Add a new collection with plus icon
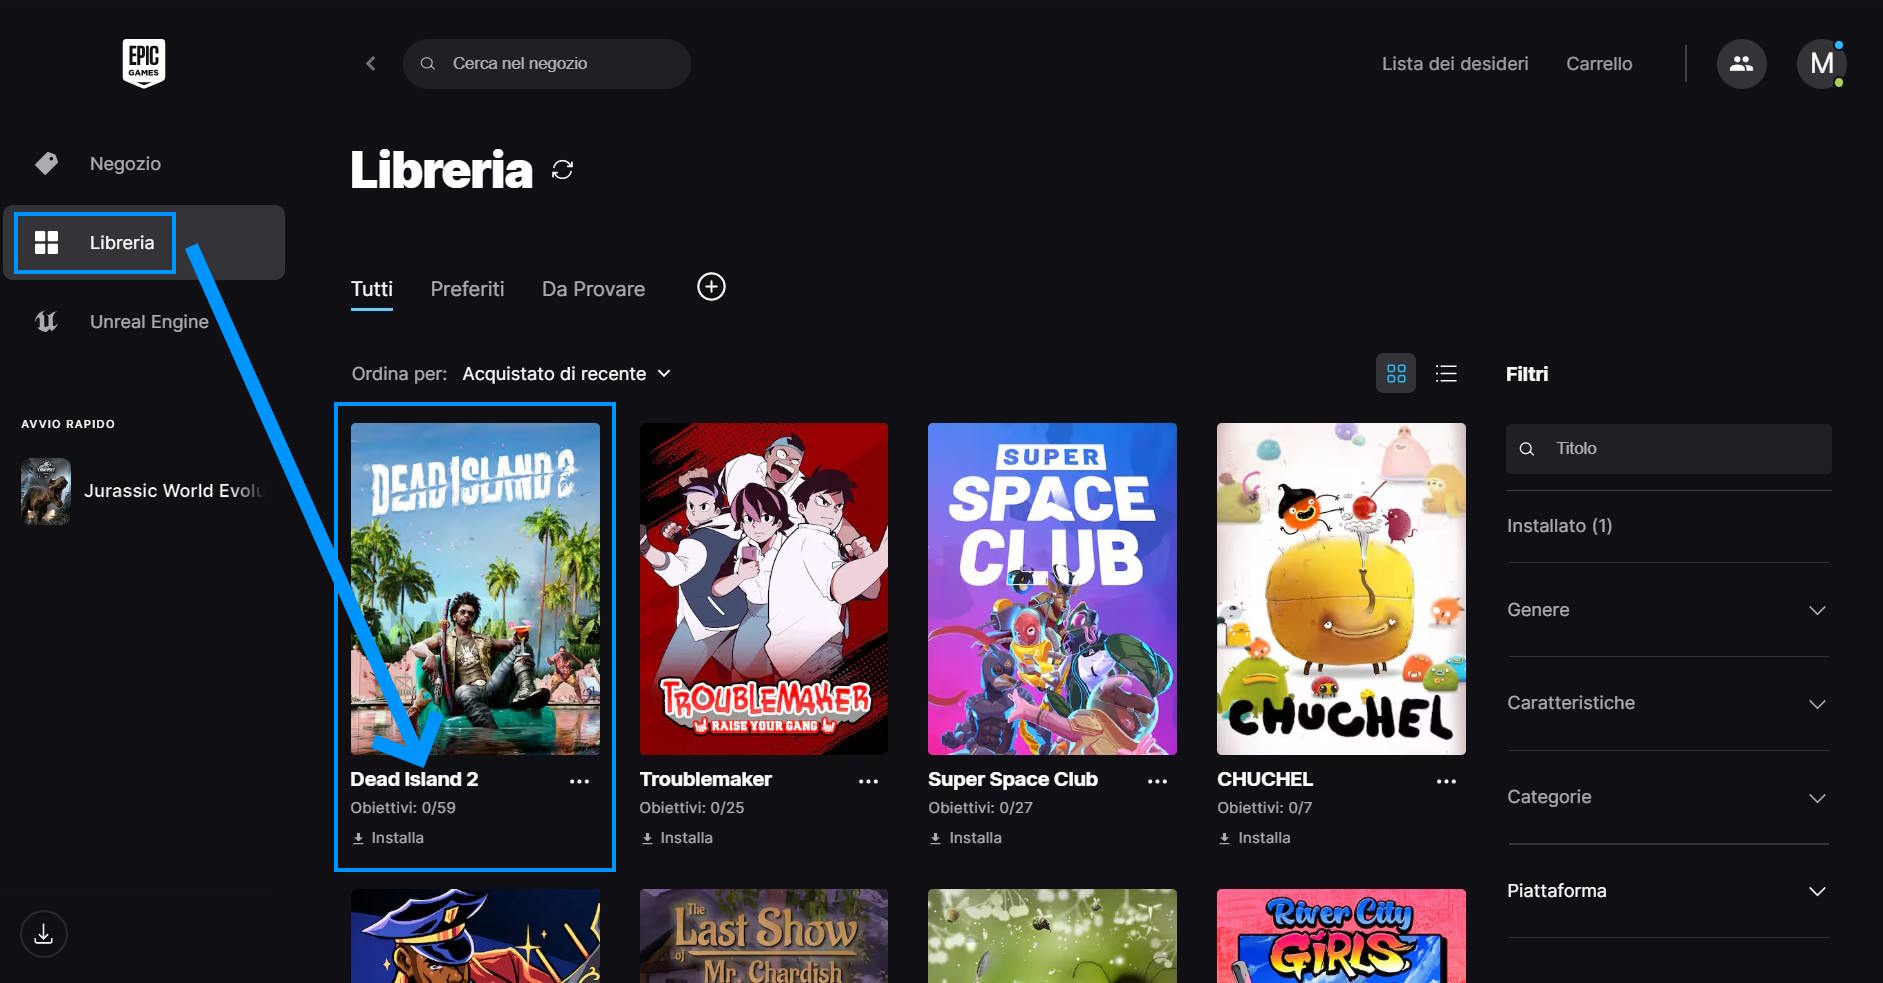 (x=711, y=287)
